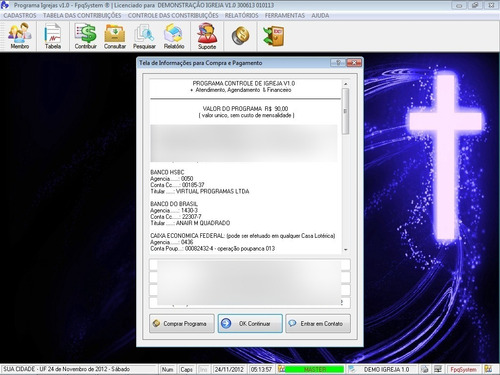Click the status bar icon left of MASTER
This screenshot has width=500, height=375.
pyautogui.click(x=281, y=369)
